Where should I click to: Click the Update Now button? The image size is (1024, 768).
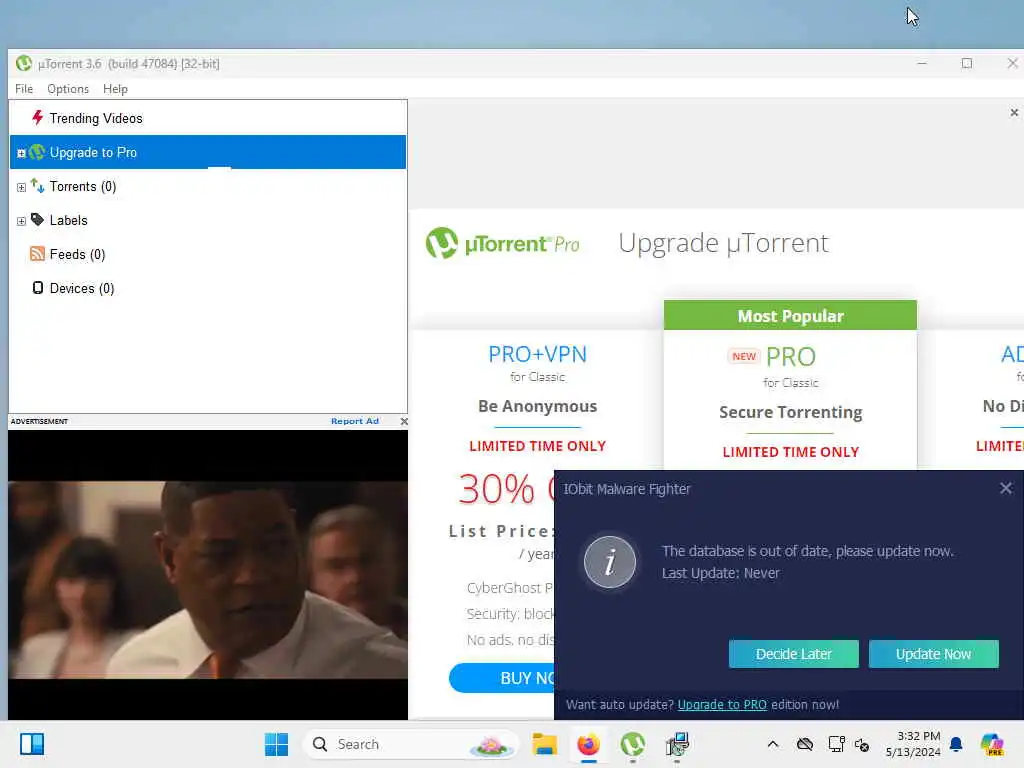coord(933,654)
